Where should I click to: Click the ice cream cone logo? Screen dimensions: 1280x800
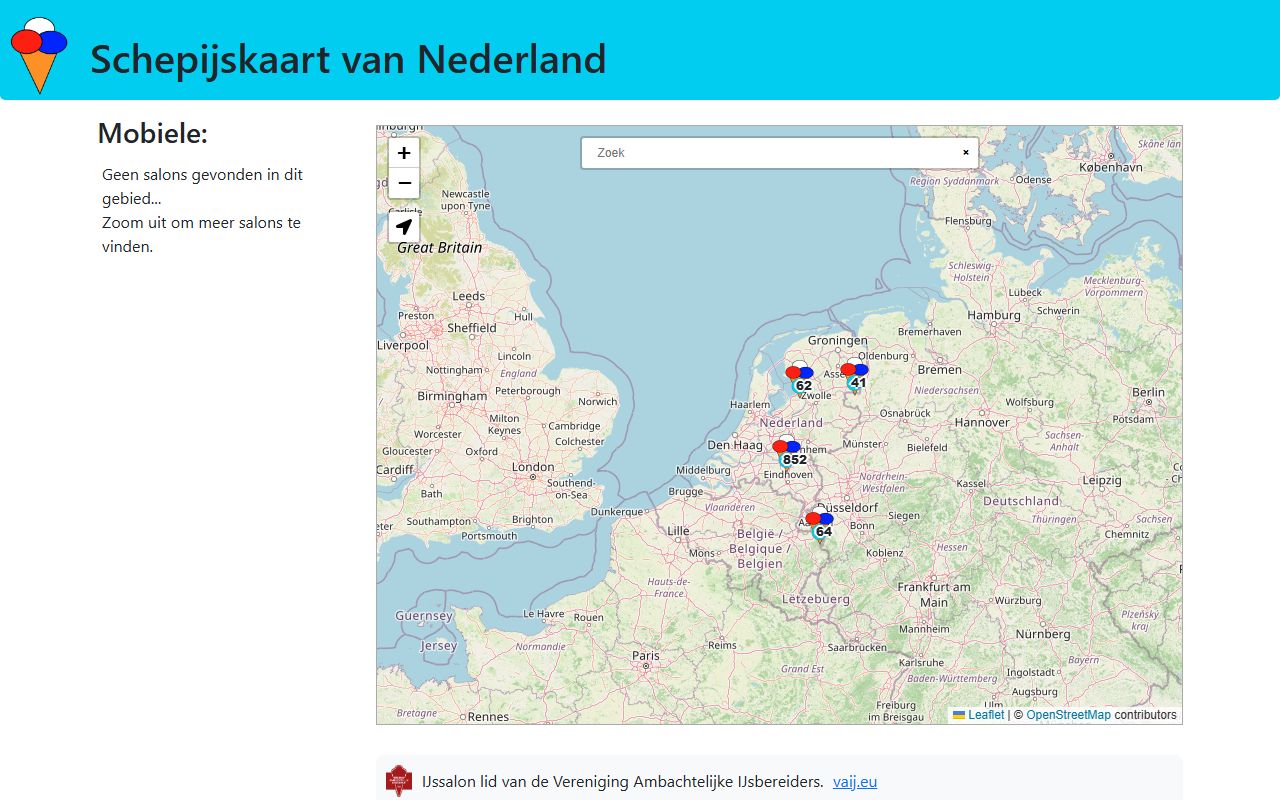[x=39, y=55]
